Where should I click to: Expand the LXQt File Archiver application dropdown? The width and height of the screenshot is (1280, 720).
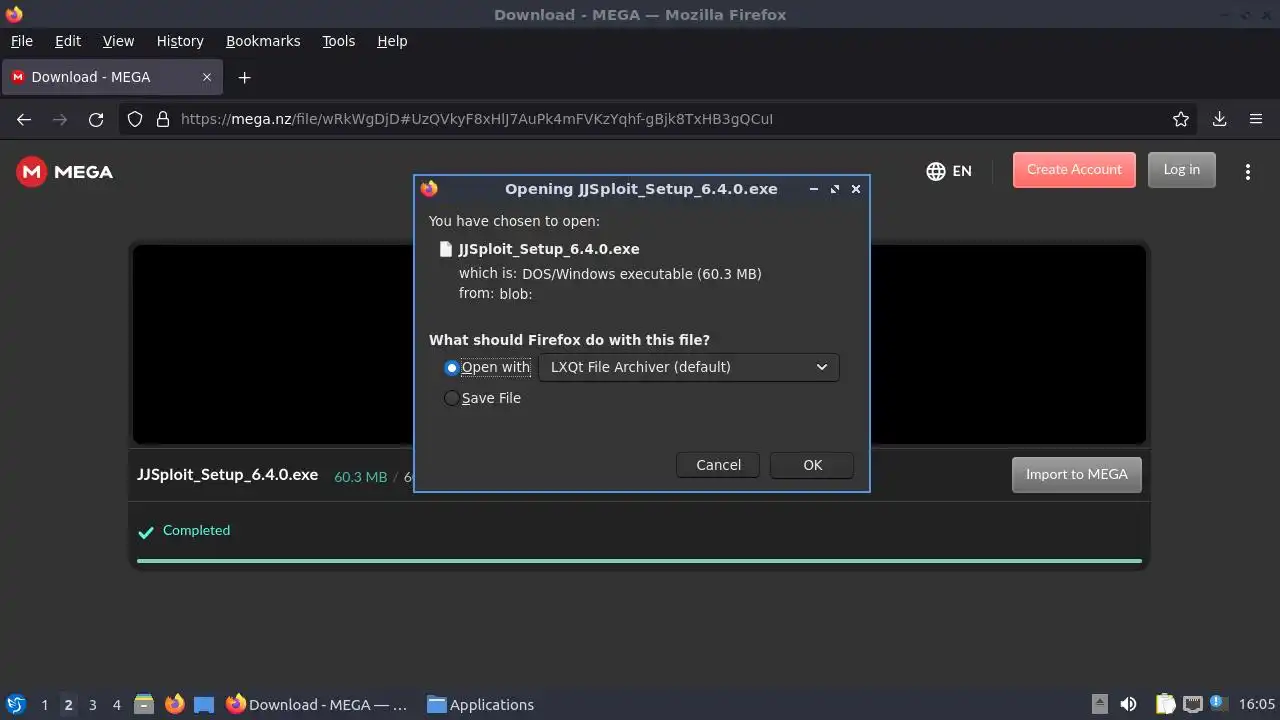click(x=688, y=367)
